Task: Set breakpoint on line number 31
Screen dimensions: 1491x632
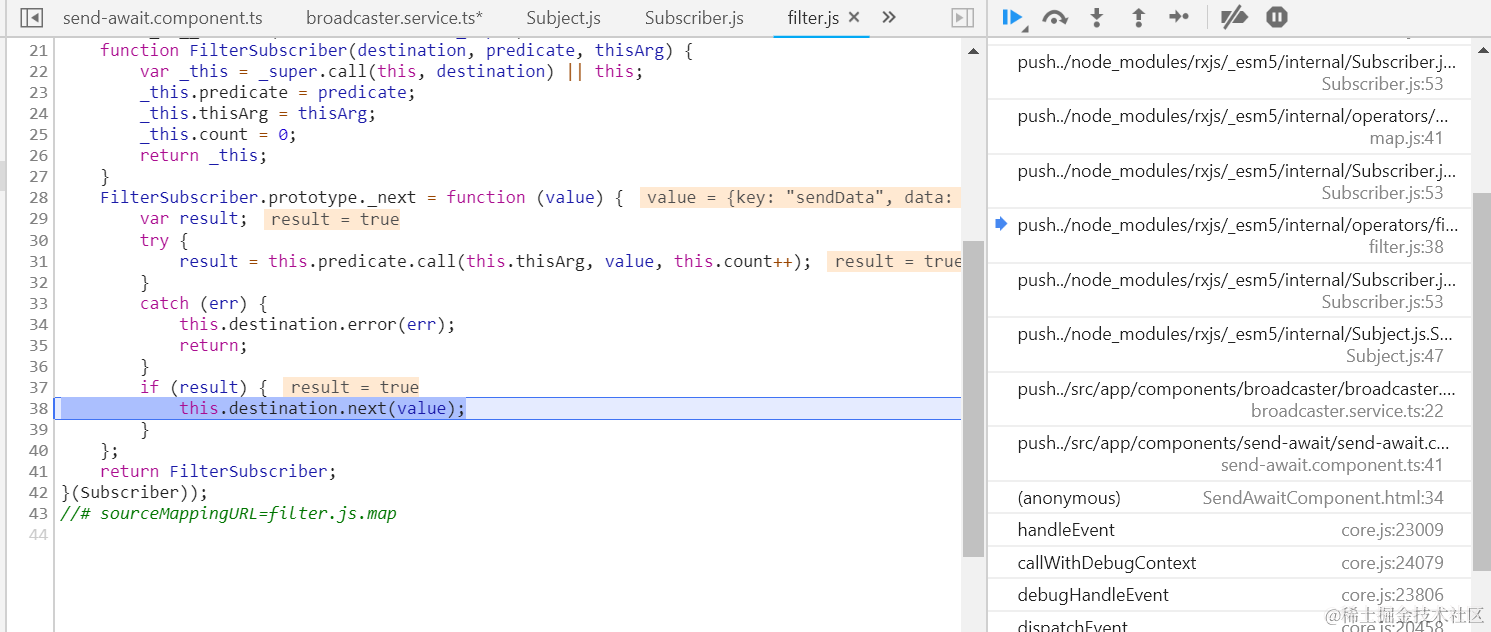Action: tap(38, 261)
